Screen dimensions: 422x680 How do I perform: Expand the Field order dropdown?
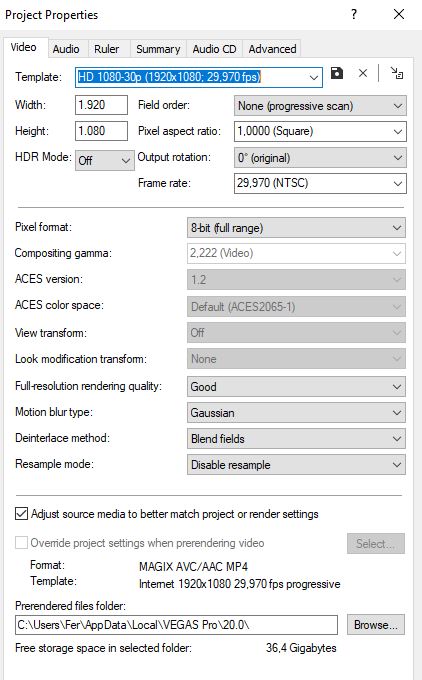320,106
